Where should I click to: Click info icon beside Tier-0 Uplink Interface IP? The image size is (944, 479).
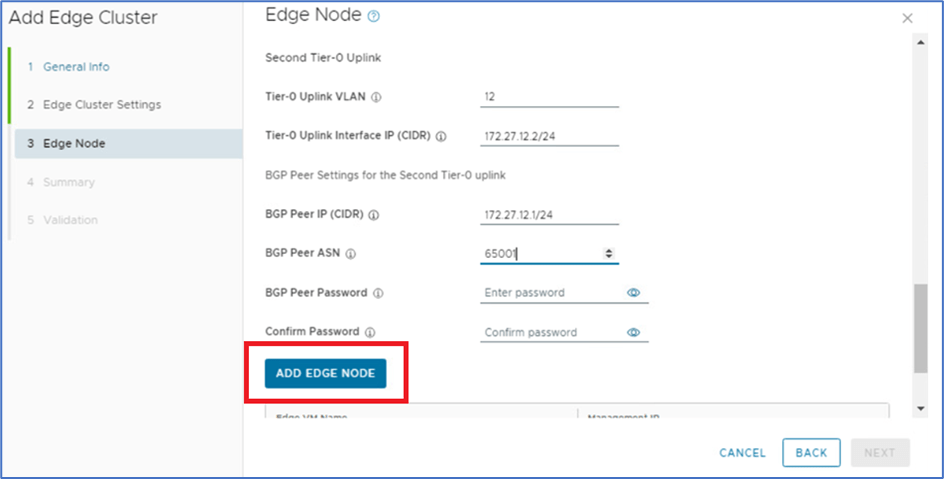point(441,136)
